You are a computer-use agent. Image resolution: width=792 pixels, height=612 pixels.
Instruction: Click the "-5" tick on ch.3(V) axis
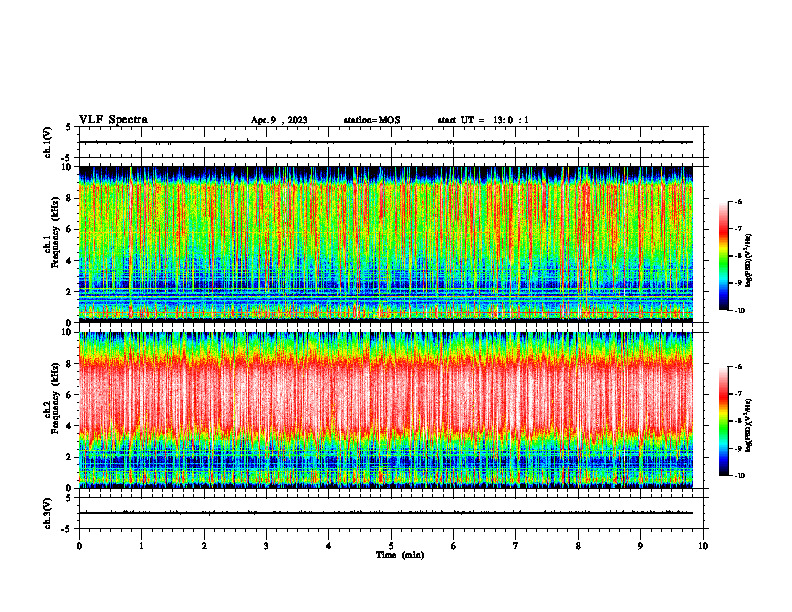[x=67, y=529]
